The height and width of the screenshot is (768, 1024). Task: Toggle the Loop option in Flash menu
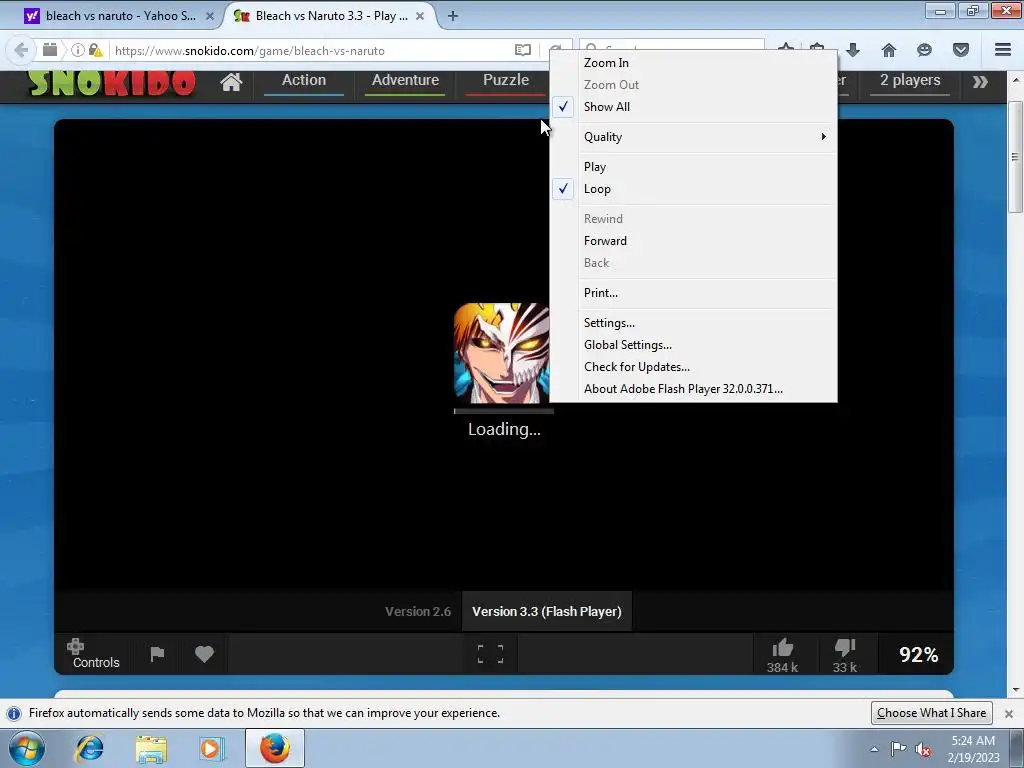point(693,189)
